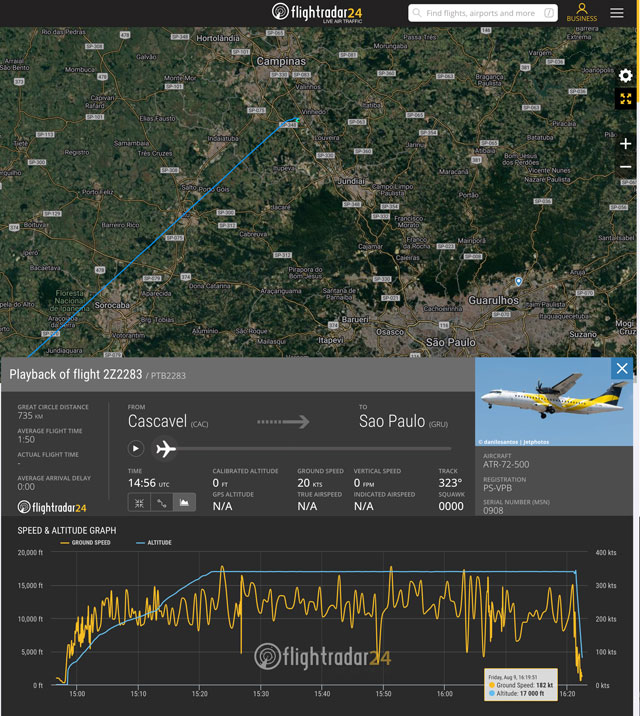
Task: Close the flight playback panel
Action: point(622,369)
